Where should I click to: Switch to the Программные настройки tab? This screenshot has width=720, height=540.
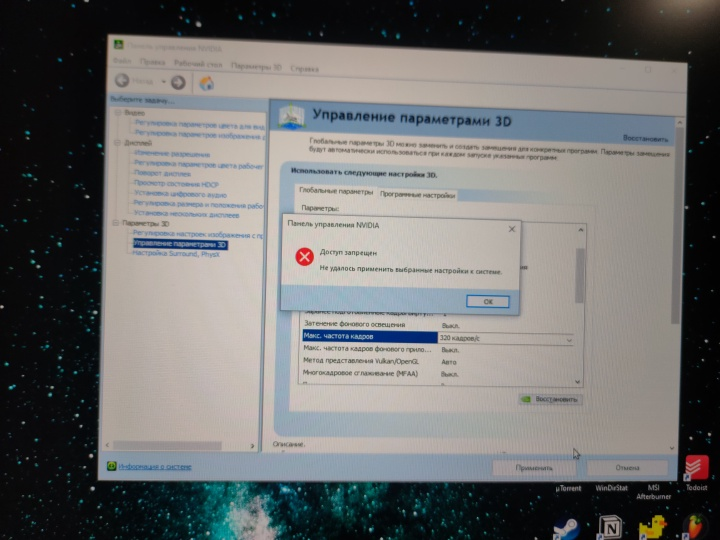pos(417,195)
